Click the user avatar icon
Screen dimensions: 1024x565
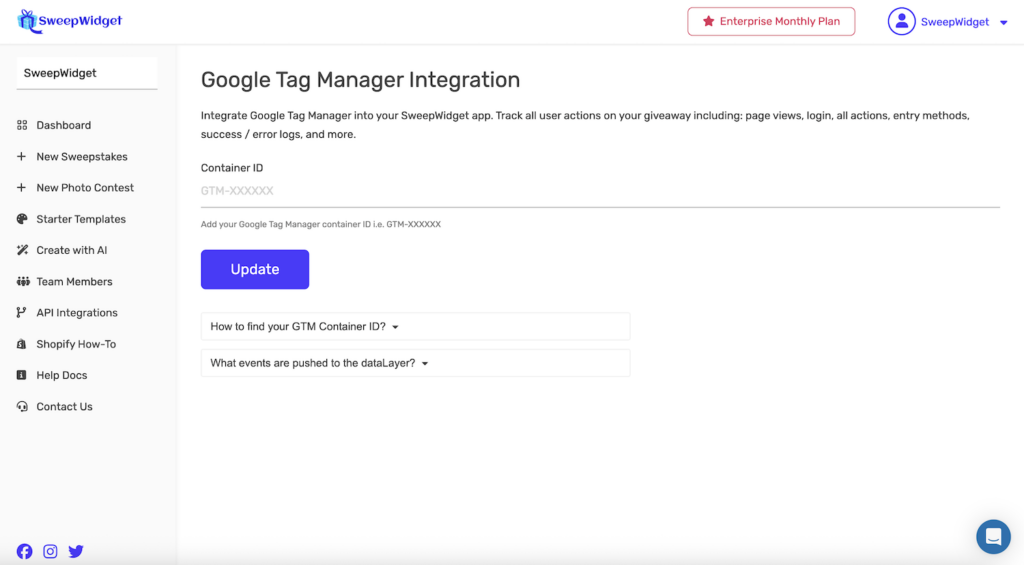pos(901,21)
